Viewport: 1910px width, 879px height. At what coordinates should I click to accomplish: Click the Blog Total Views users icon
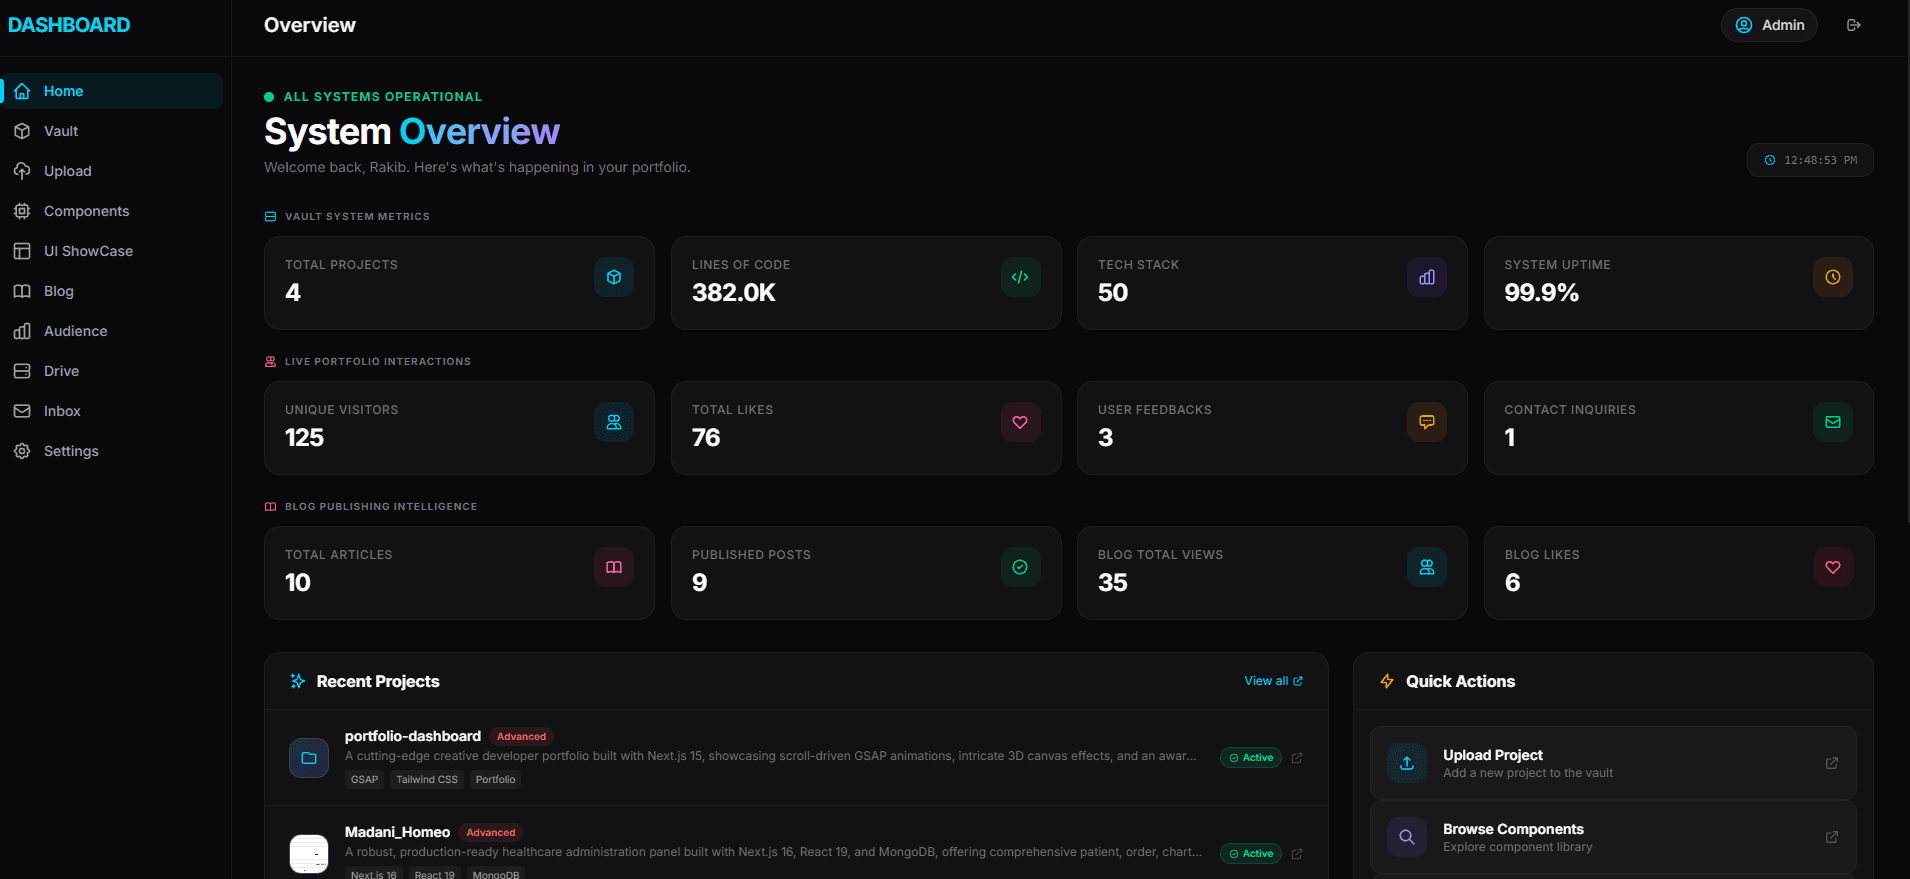(x=1427, y=567)
